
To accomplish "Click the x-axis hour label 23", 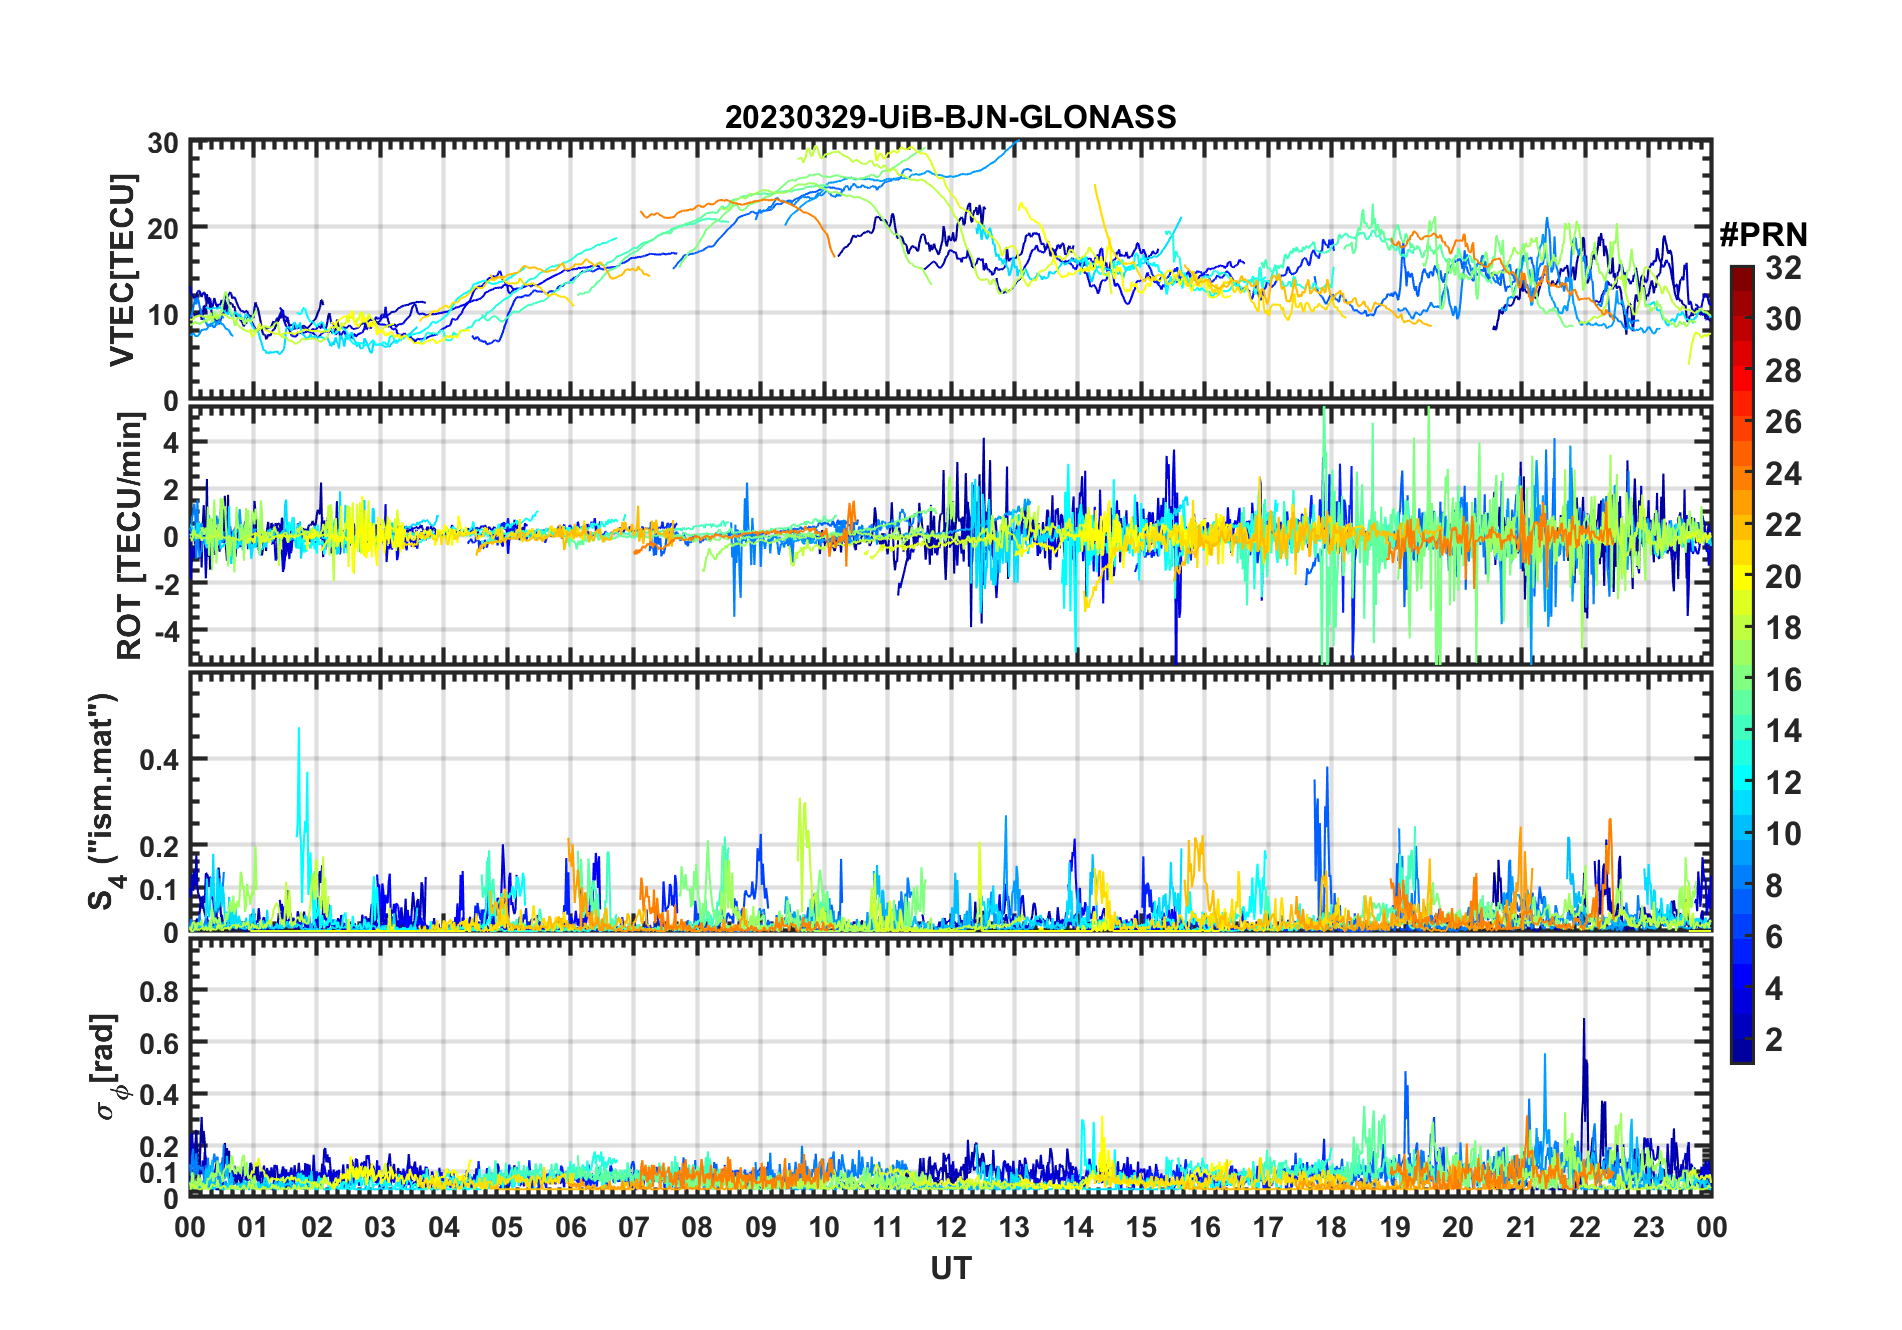I will pos(1648,1227).
